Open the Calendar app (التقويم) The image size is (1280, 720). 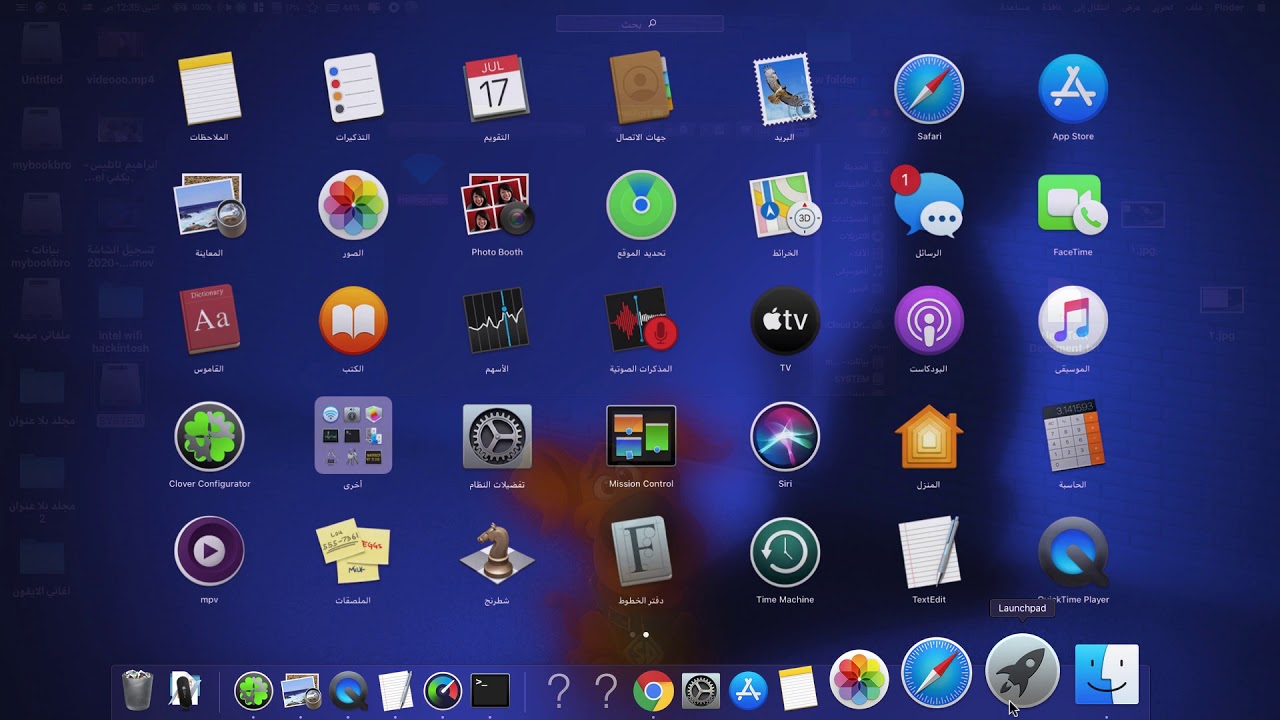point(497,89)
